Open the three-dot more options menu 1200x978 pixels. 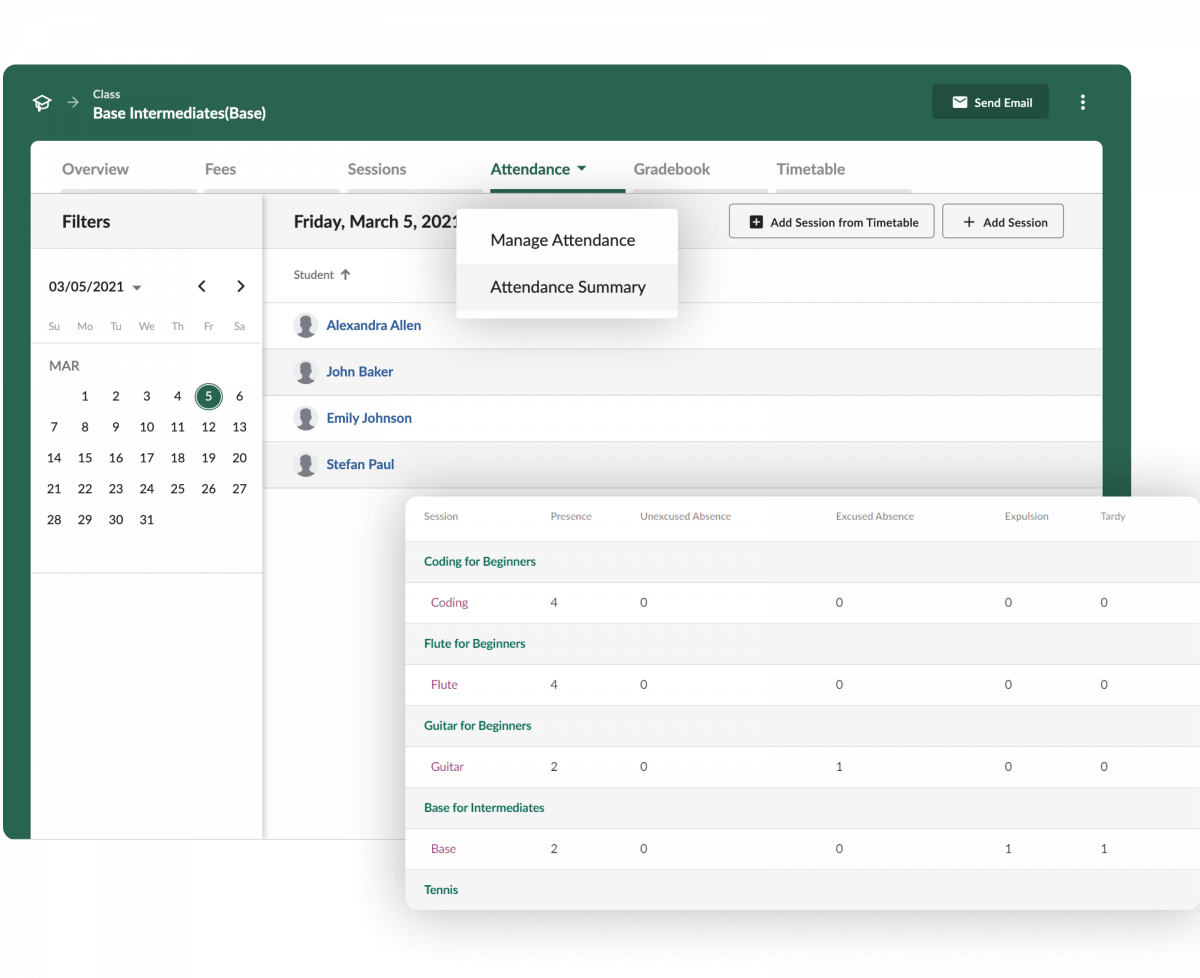1082,102
